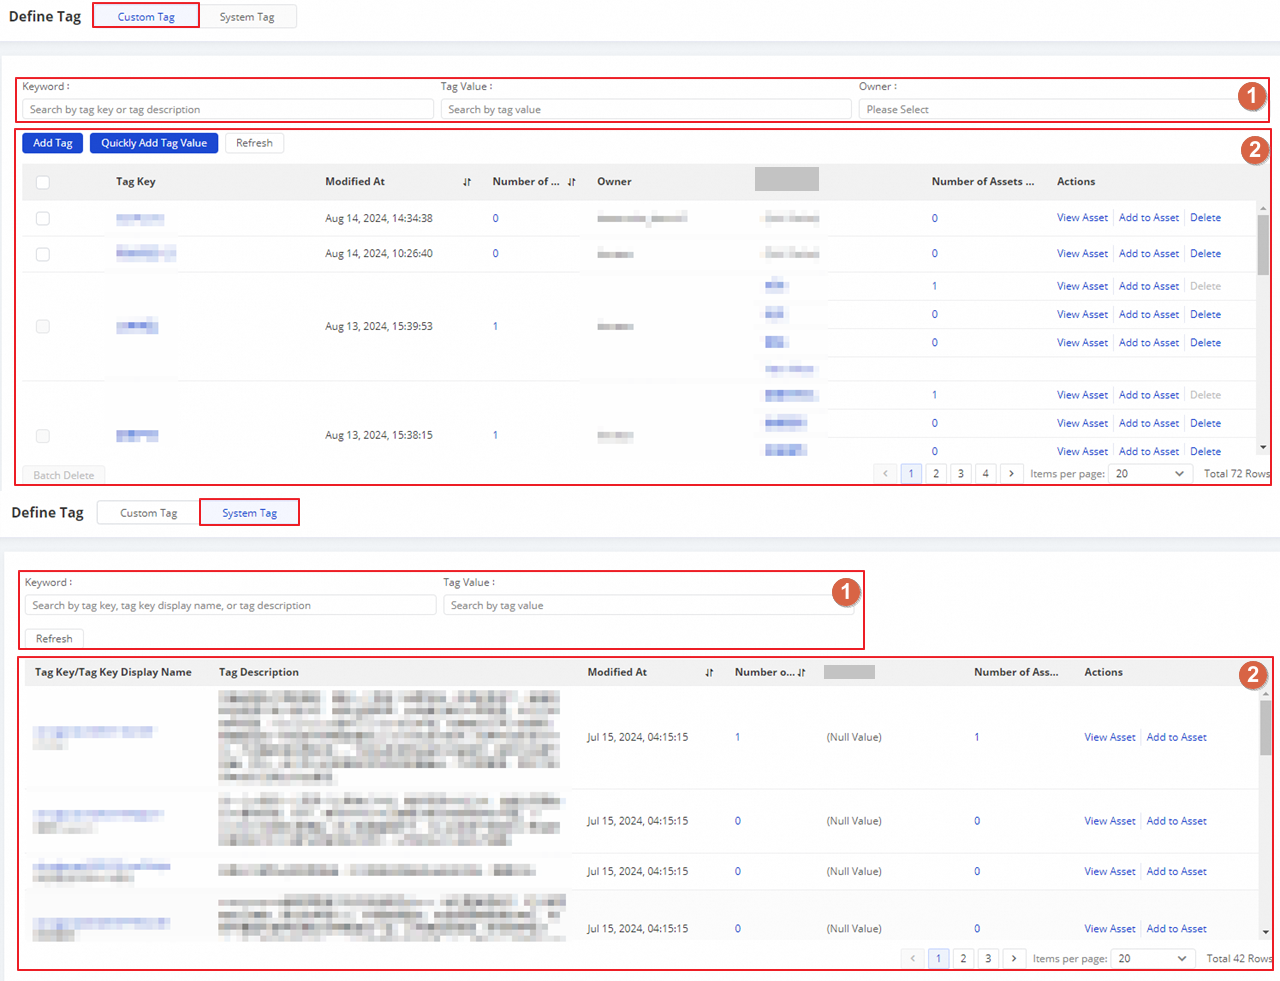Click the upper 'Search by tag key or tag description' field
The height and width of the screenshot is (981, 1280).
point(228,109)
